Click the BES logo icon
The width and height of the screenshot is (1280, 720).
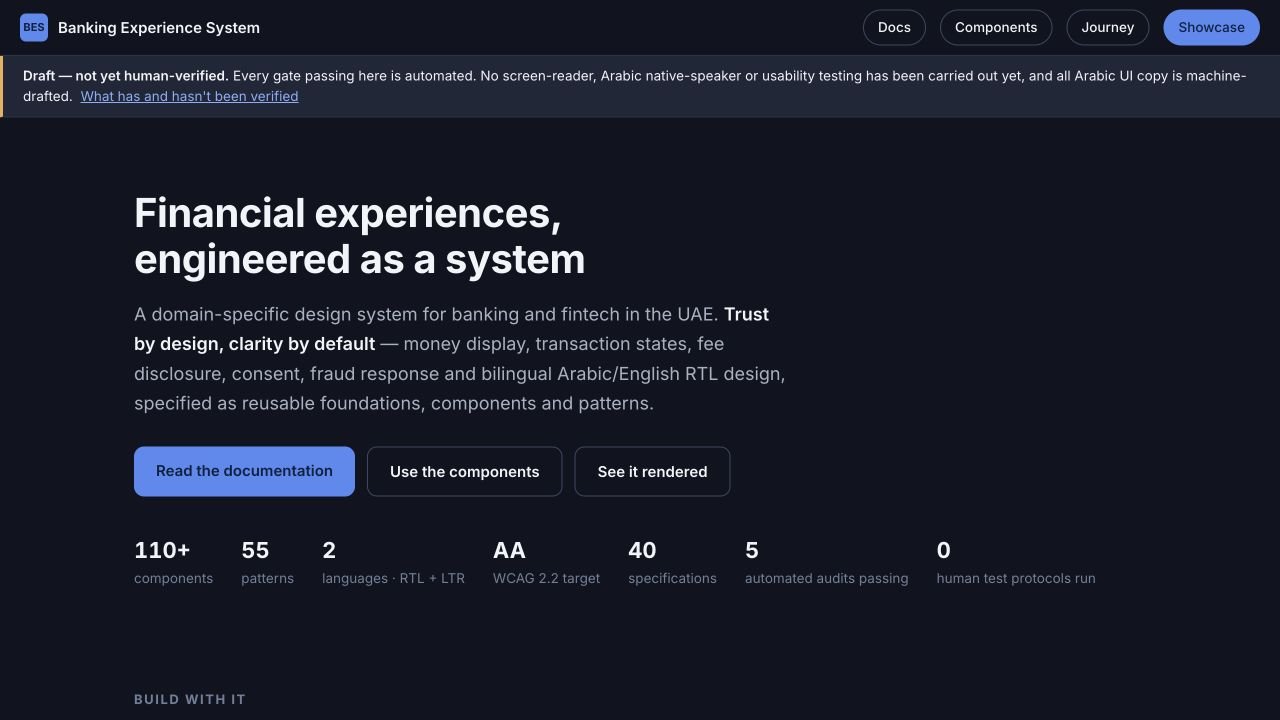tap(34, 28)
